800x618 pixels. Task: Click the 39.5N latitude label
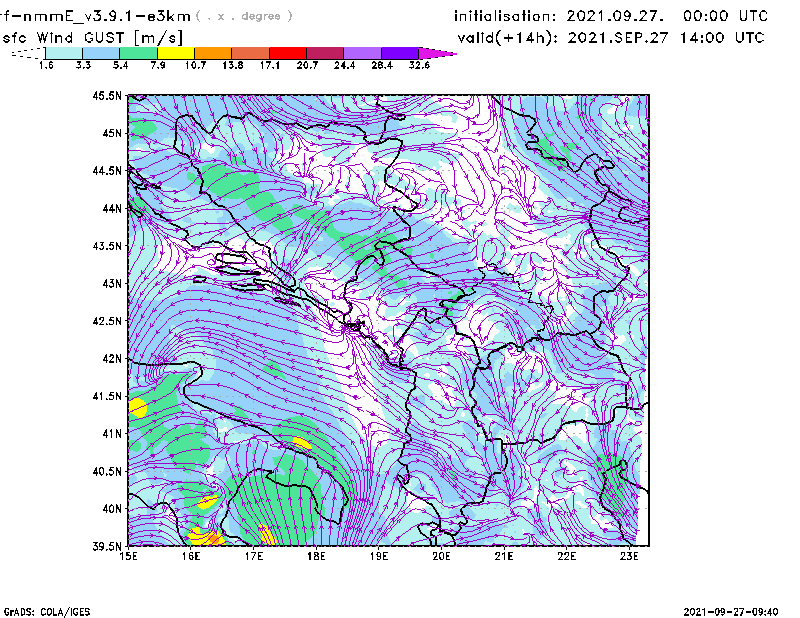107,546
